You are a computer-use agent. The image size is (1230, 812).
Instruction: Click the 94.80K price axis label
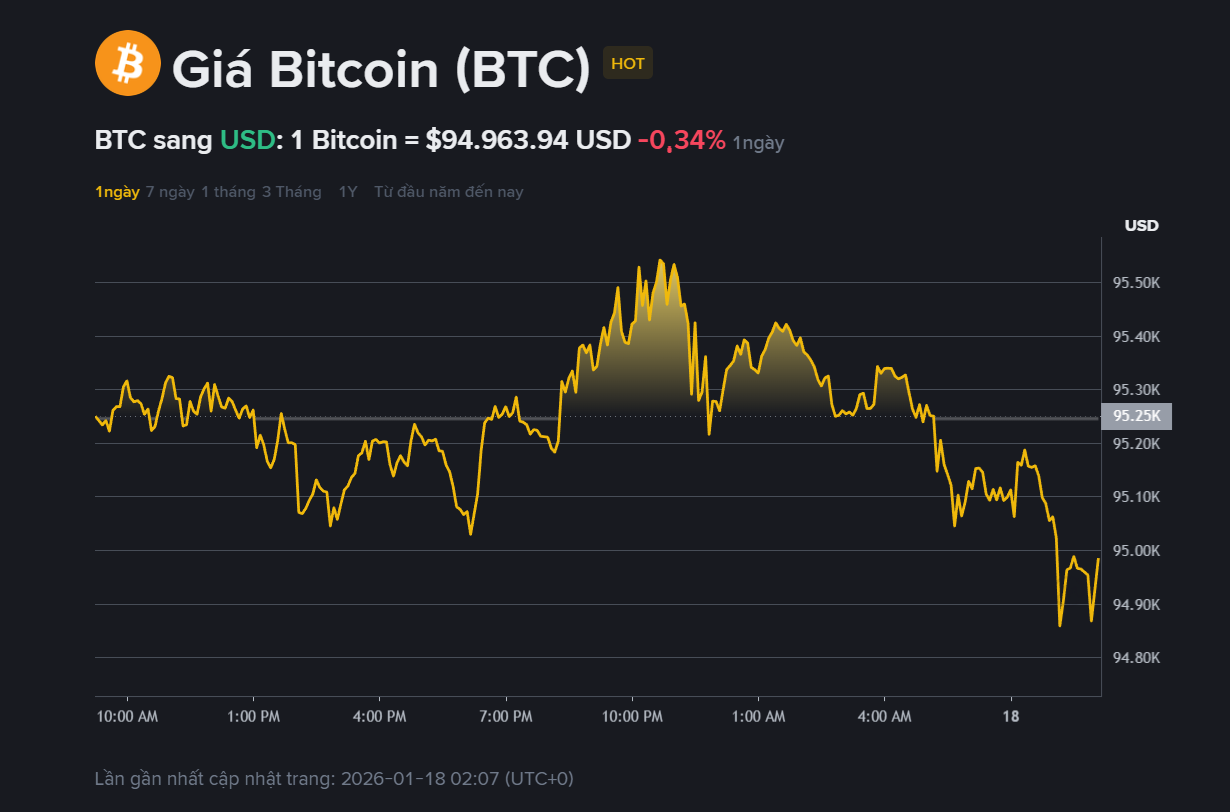pos(1136,658)
